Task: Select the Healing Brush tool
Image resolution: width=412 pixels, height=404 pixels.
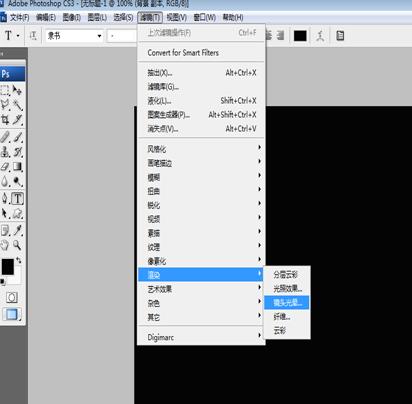Action: point(5,137)
